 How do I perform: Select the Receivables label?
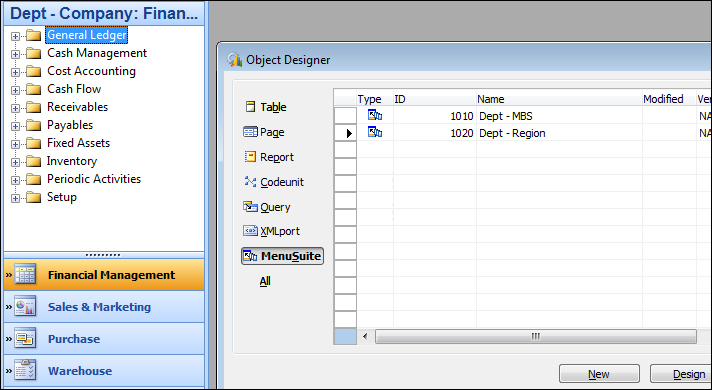pyautogui.click(x=78, y=107)
